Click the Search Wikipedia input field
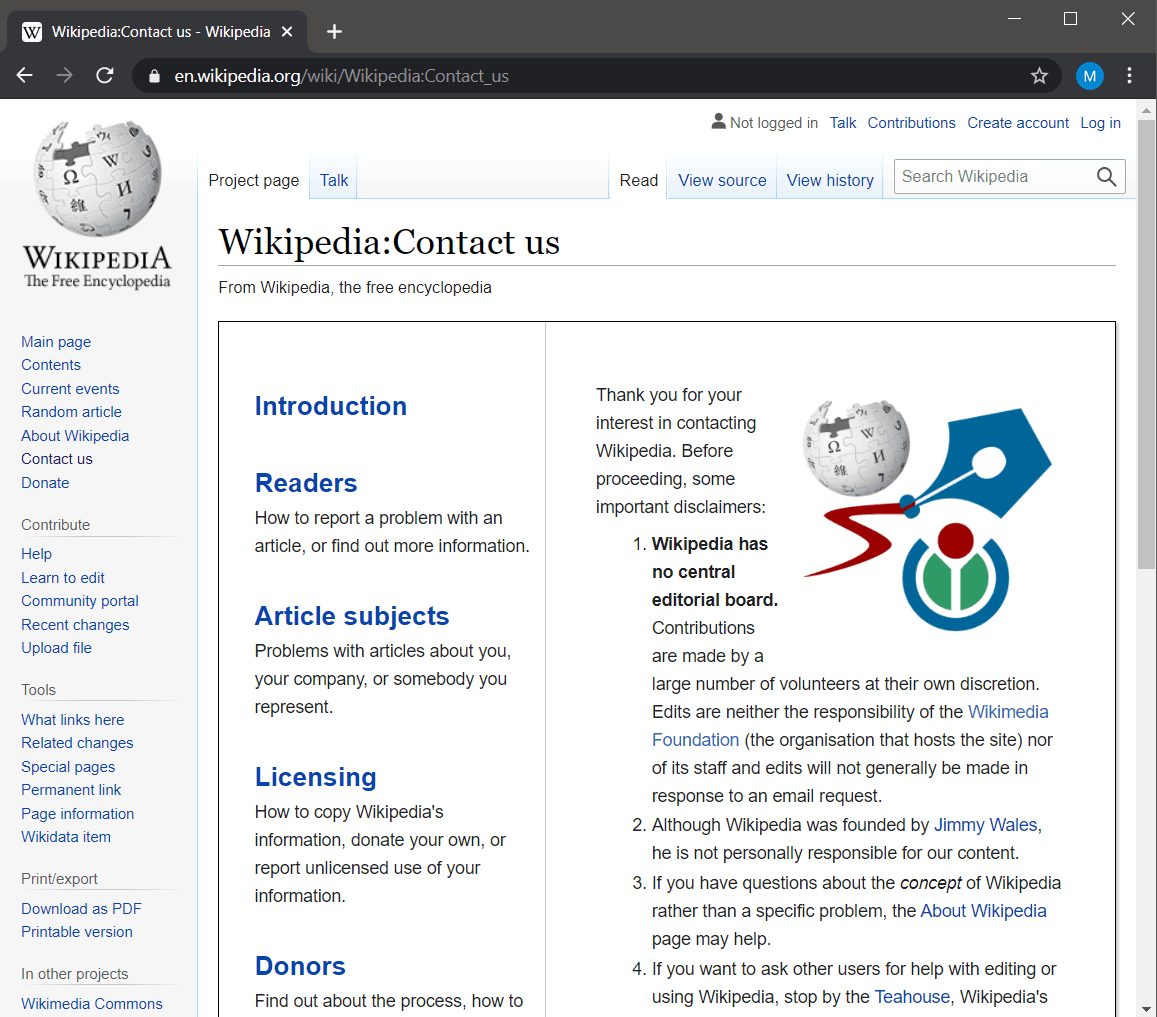 point(990,176)
